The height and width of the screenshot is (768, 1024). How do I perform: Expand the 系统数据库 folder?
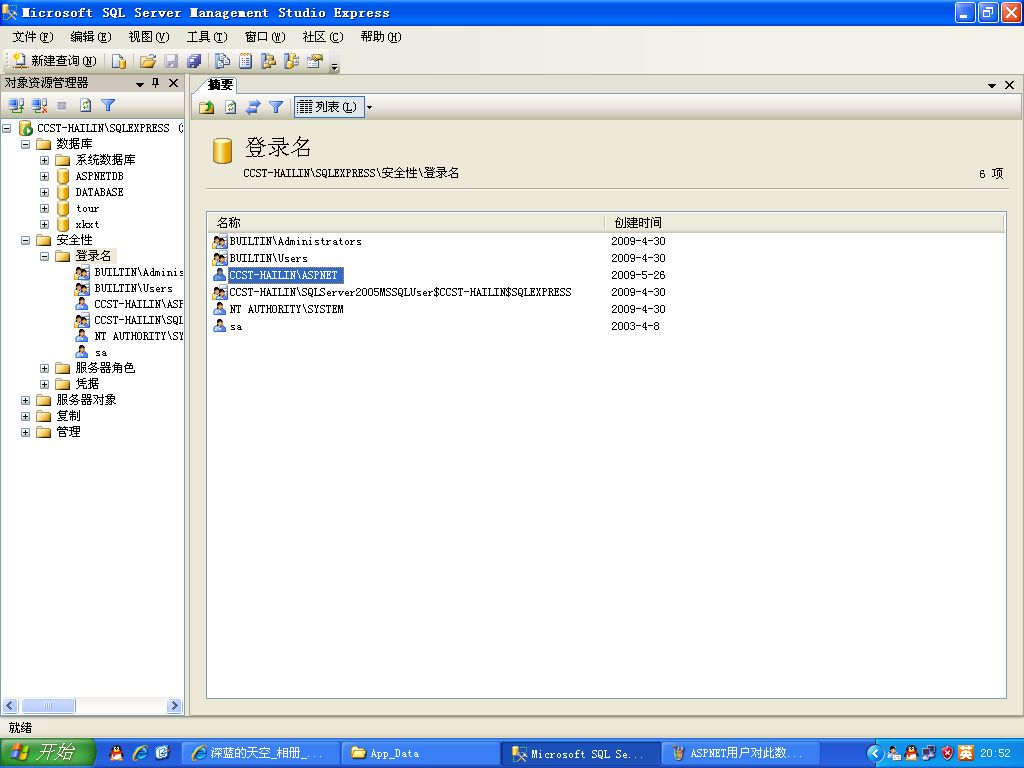click(44, 160)
